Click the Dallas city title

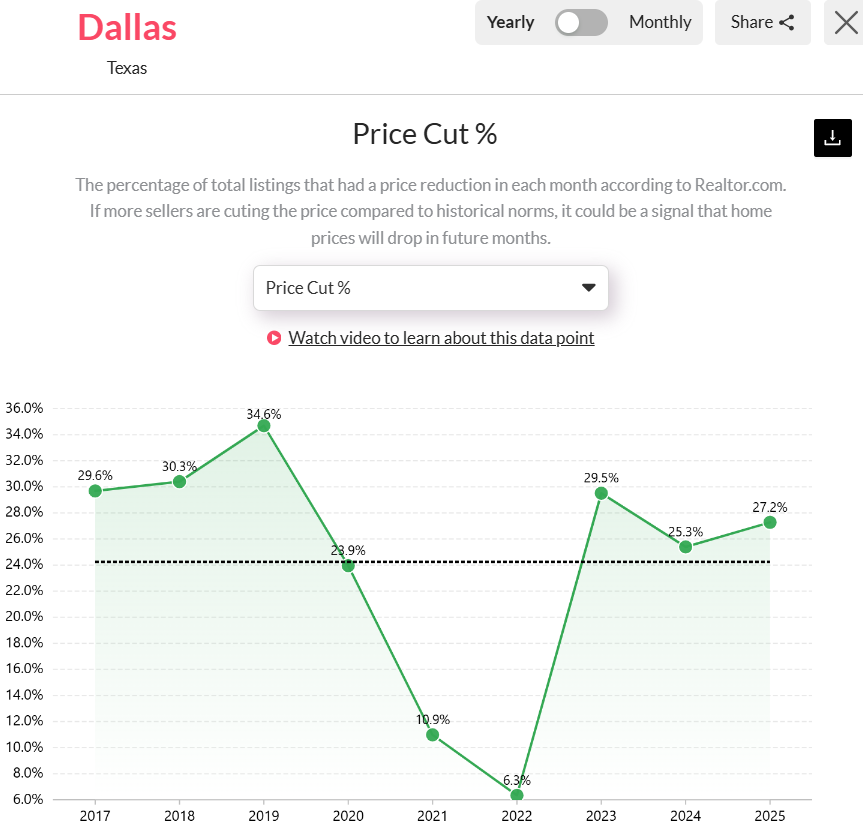coord(127,28)
